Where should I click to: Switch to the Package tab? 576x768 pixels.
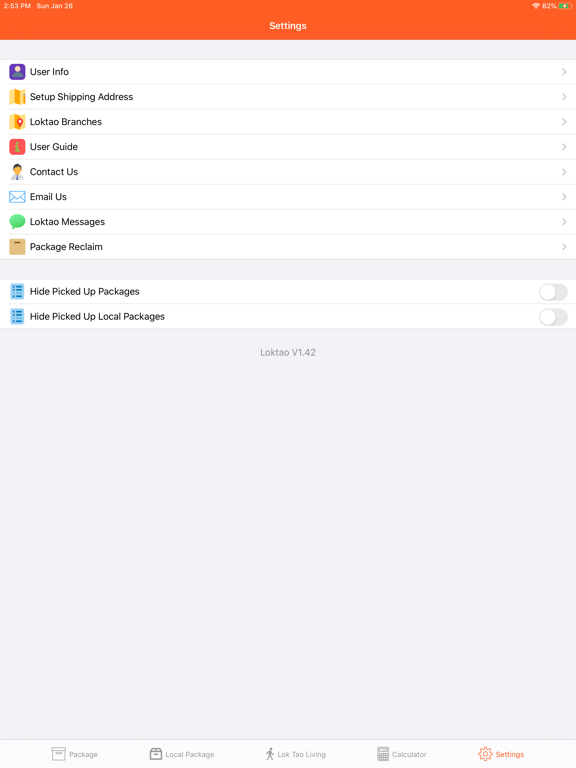point(75,754)
